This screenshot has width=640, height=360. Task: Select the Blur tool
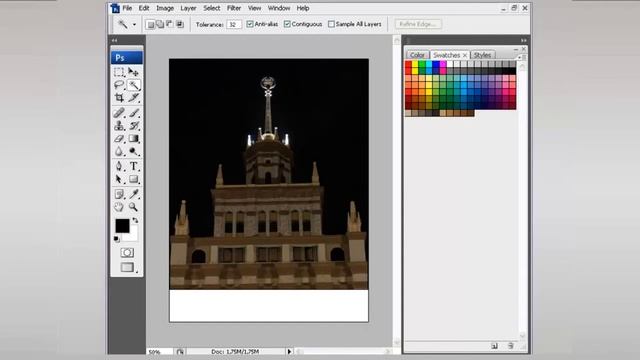coord(119,151)
